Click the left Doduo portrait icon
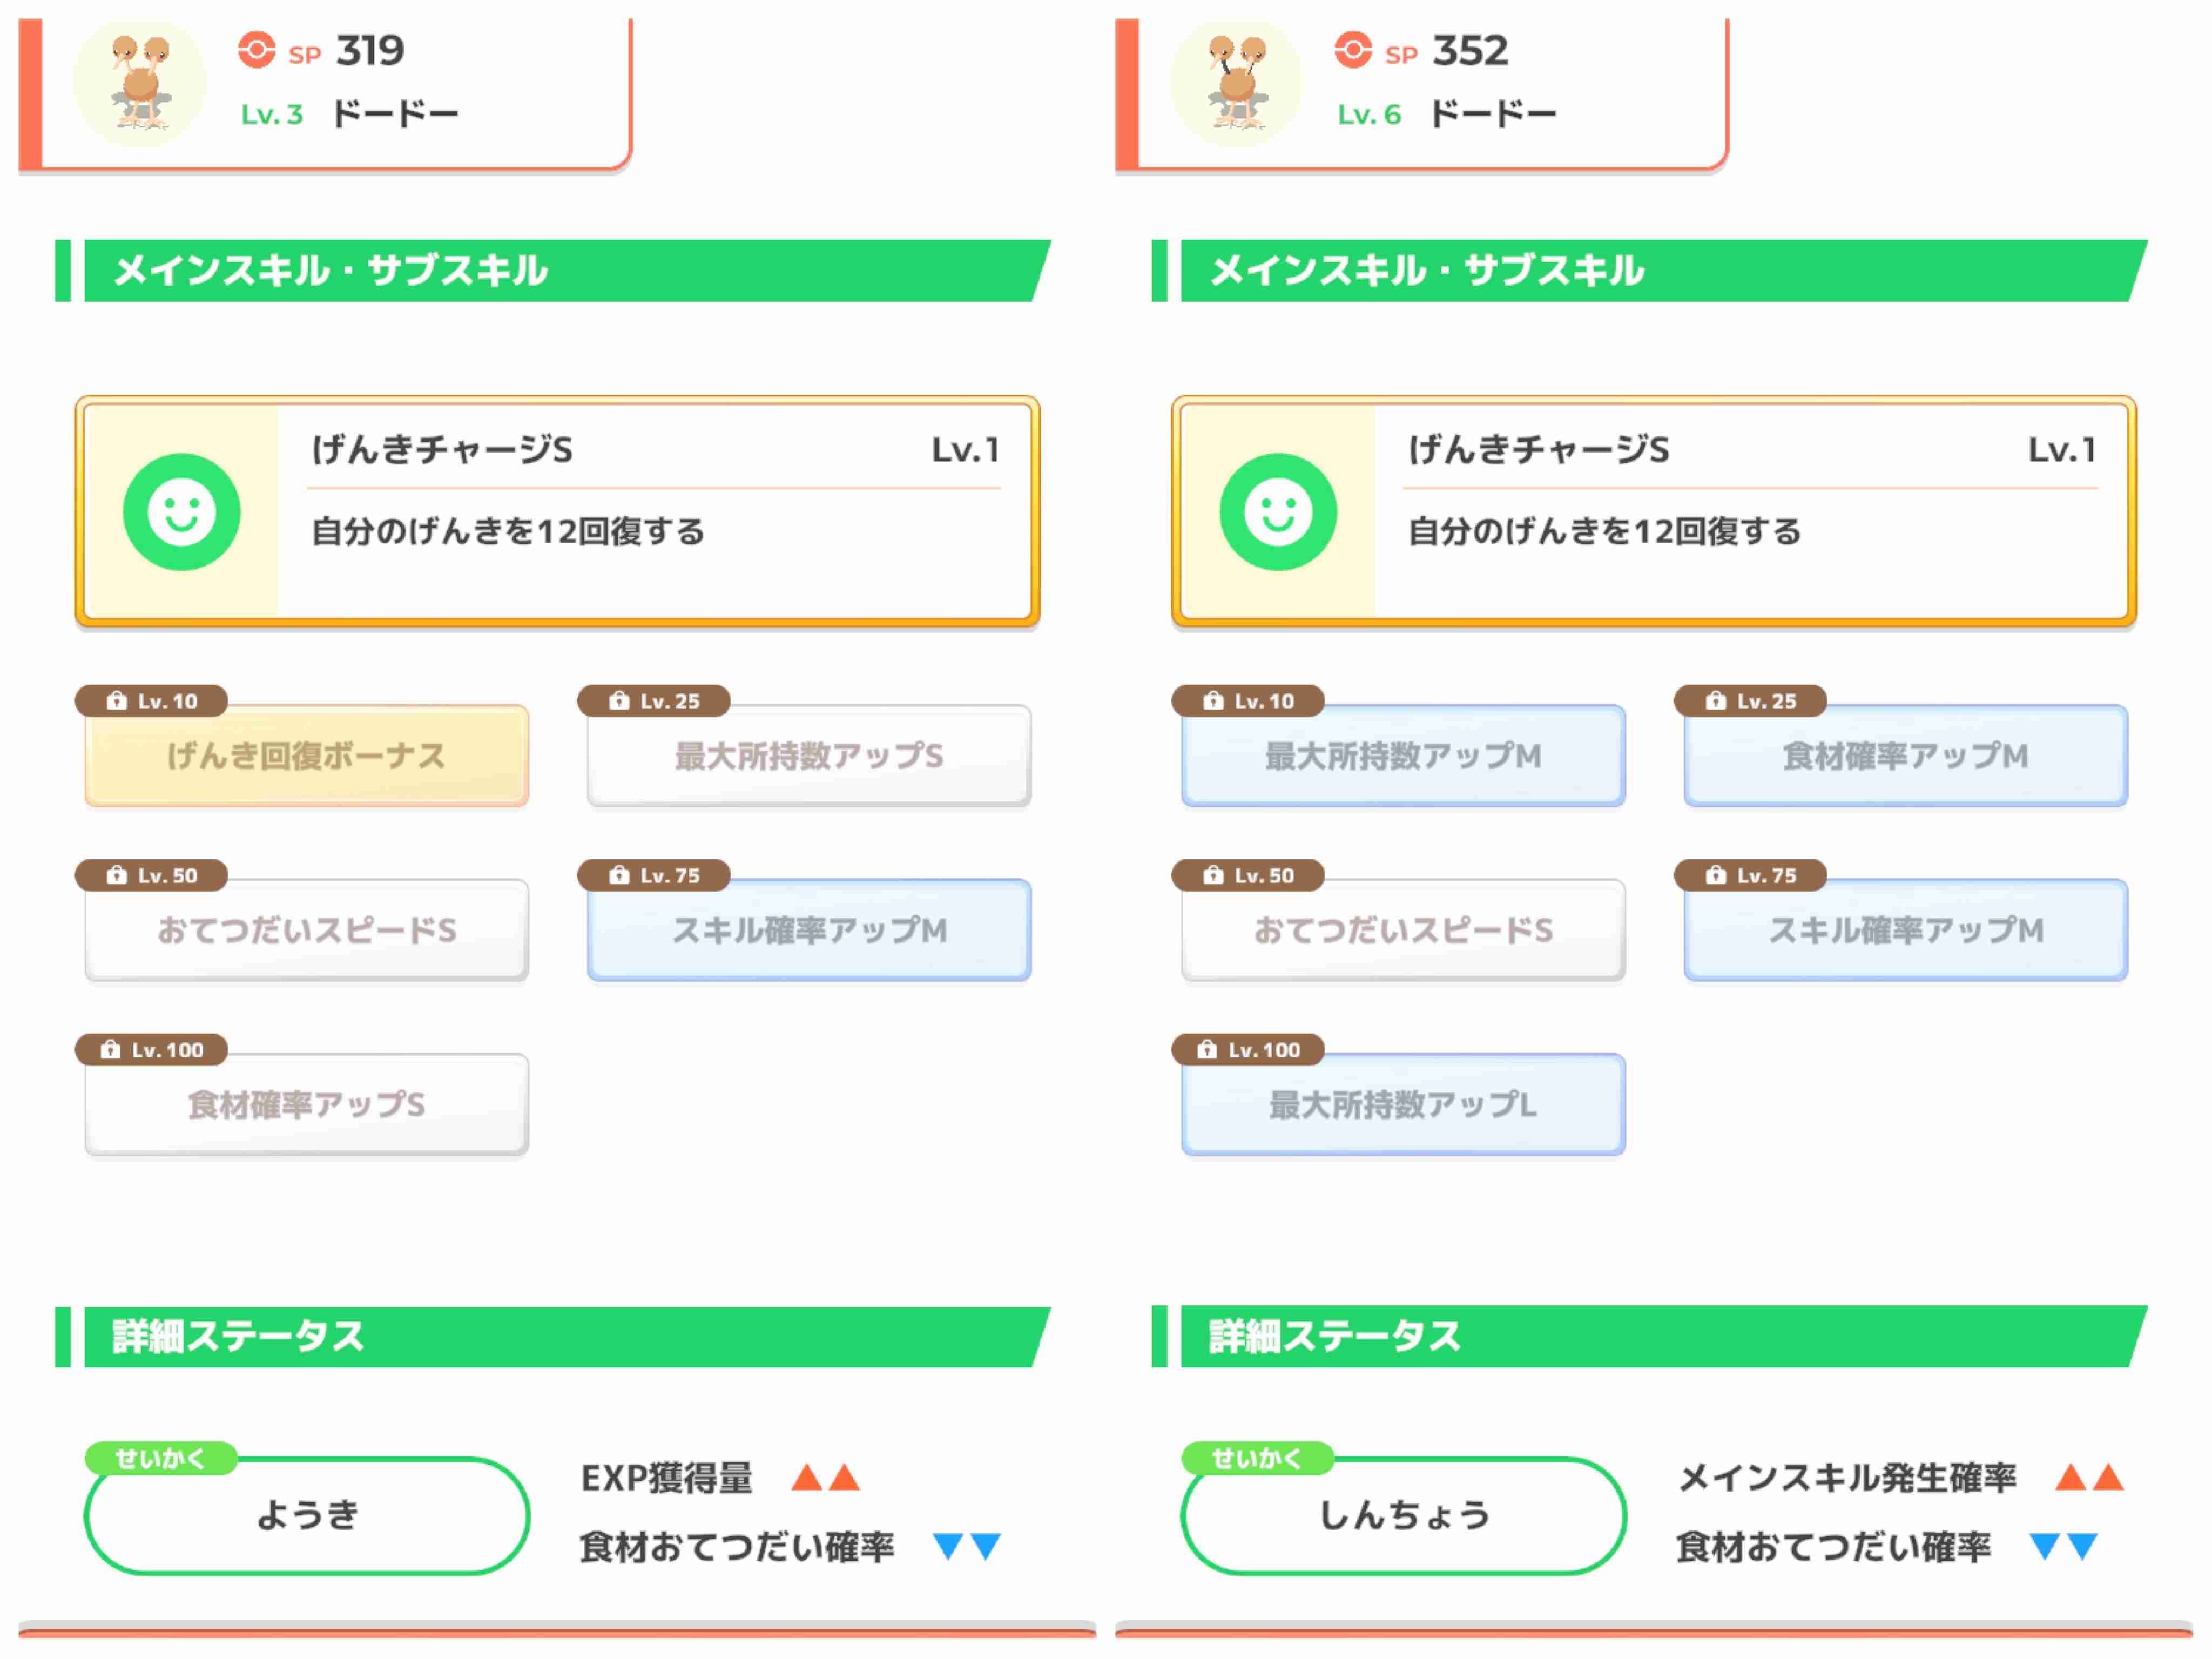This screenshot has width=2212, height=1659. coord(140,83)
